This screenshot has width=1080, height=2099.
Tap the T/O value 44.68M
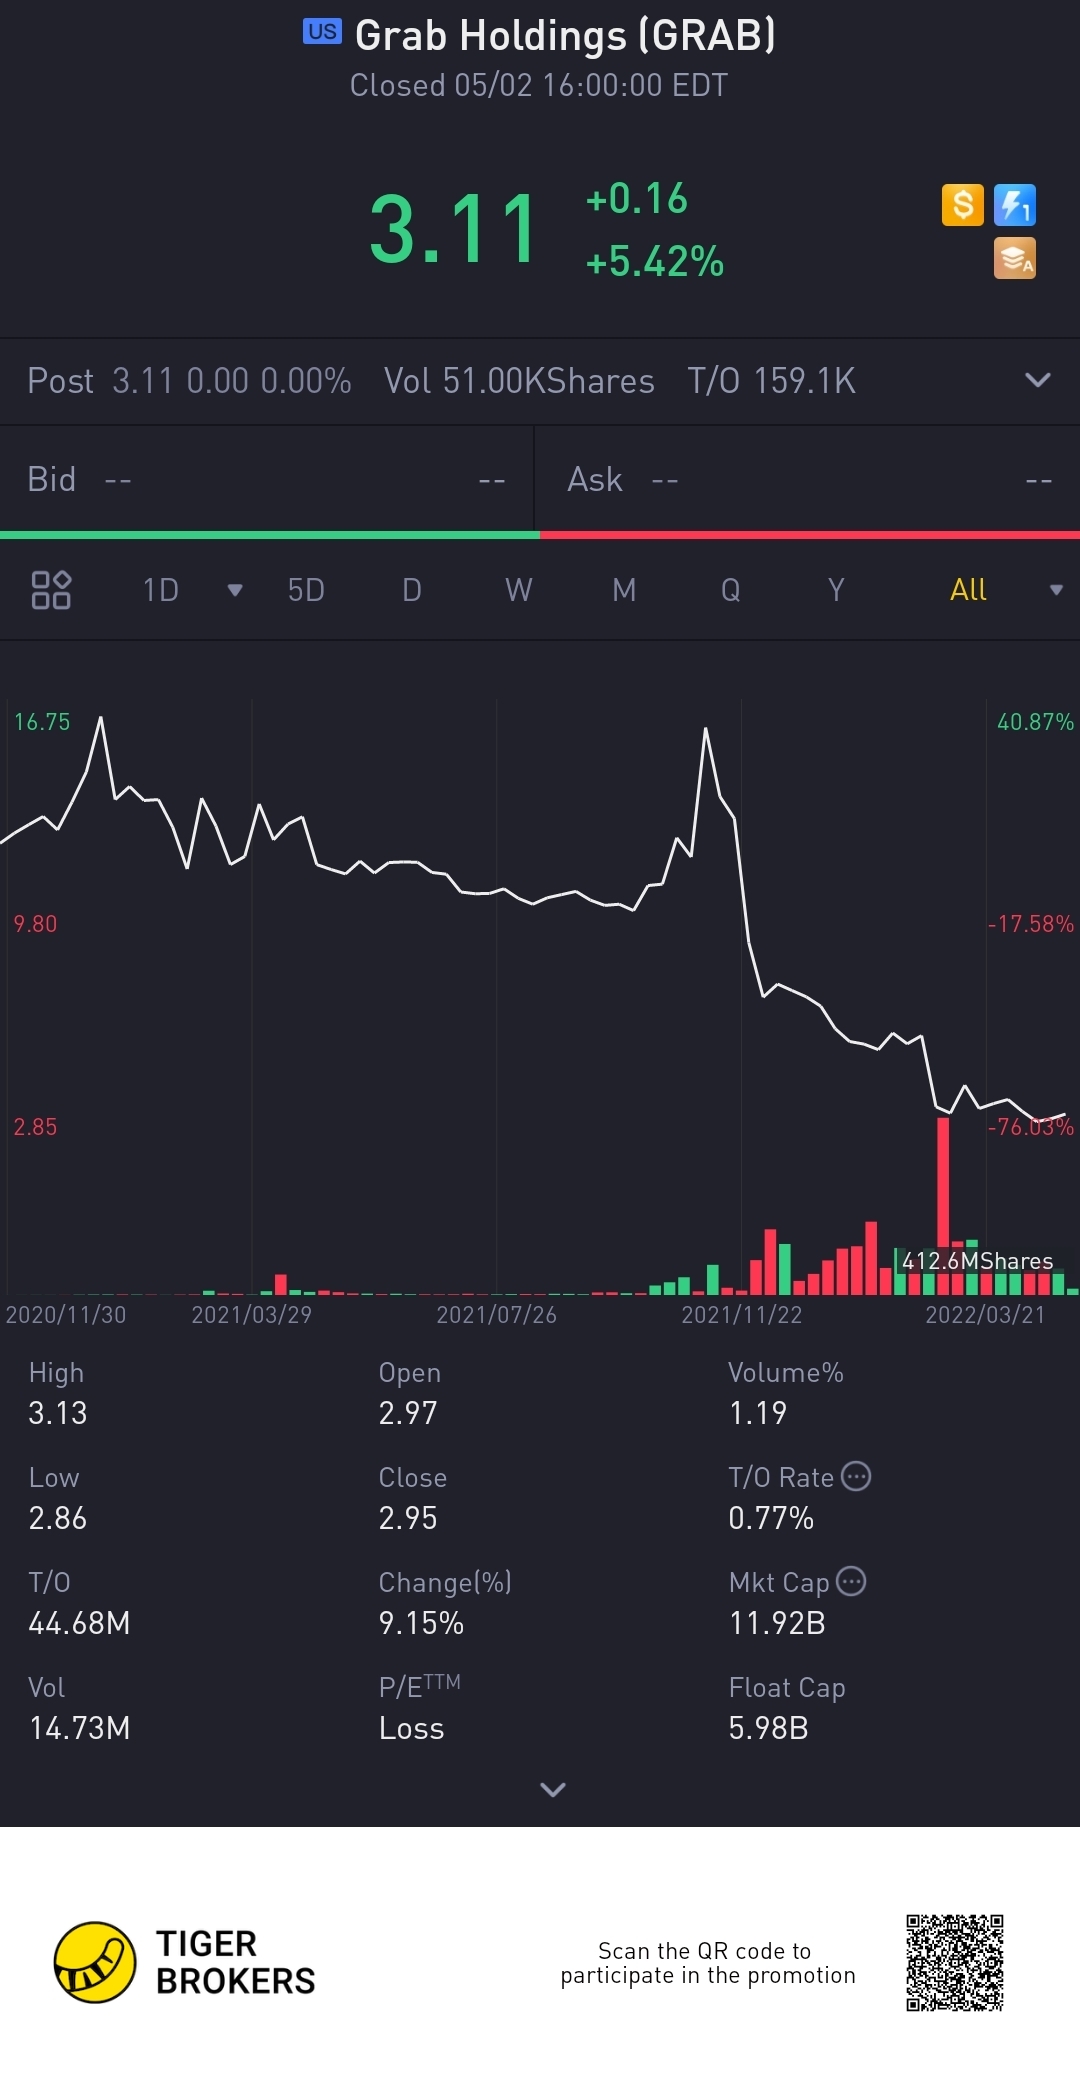[x=79, y=1623]
